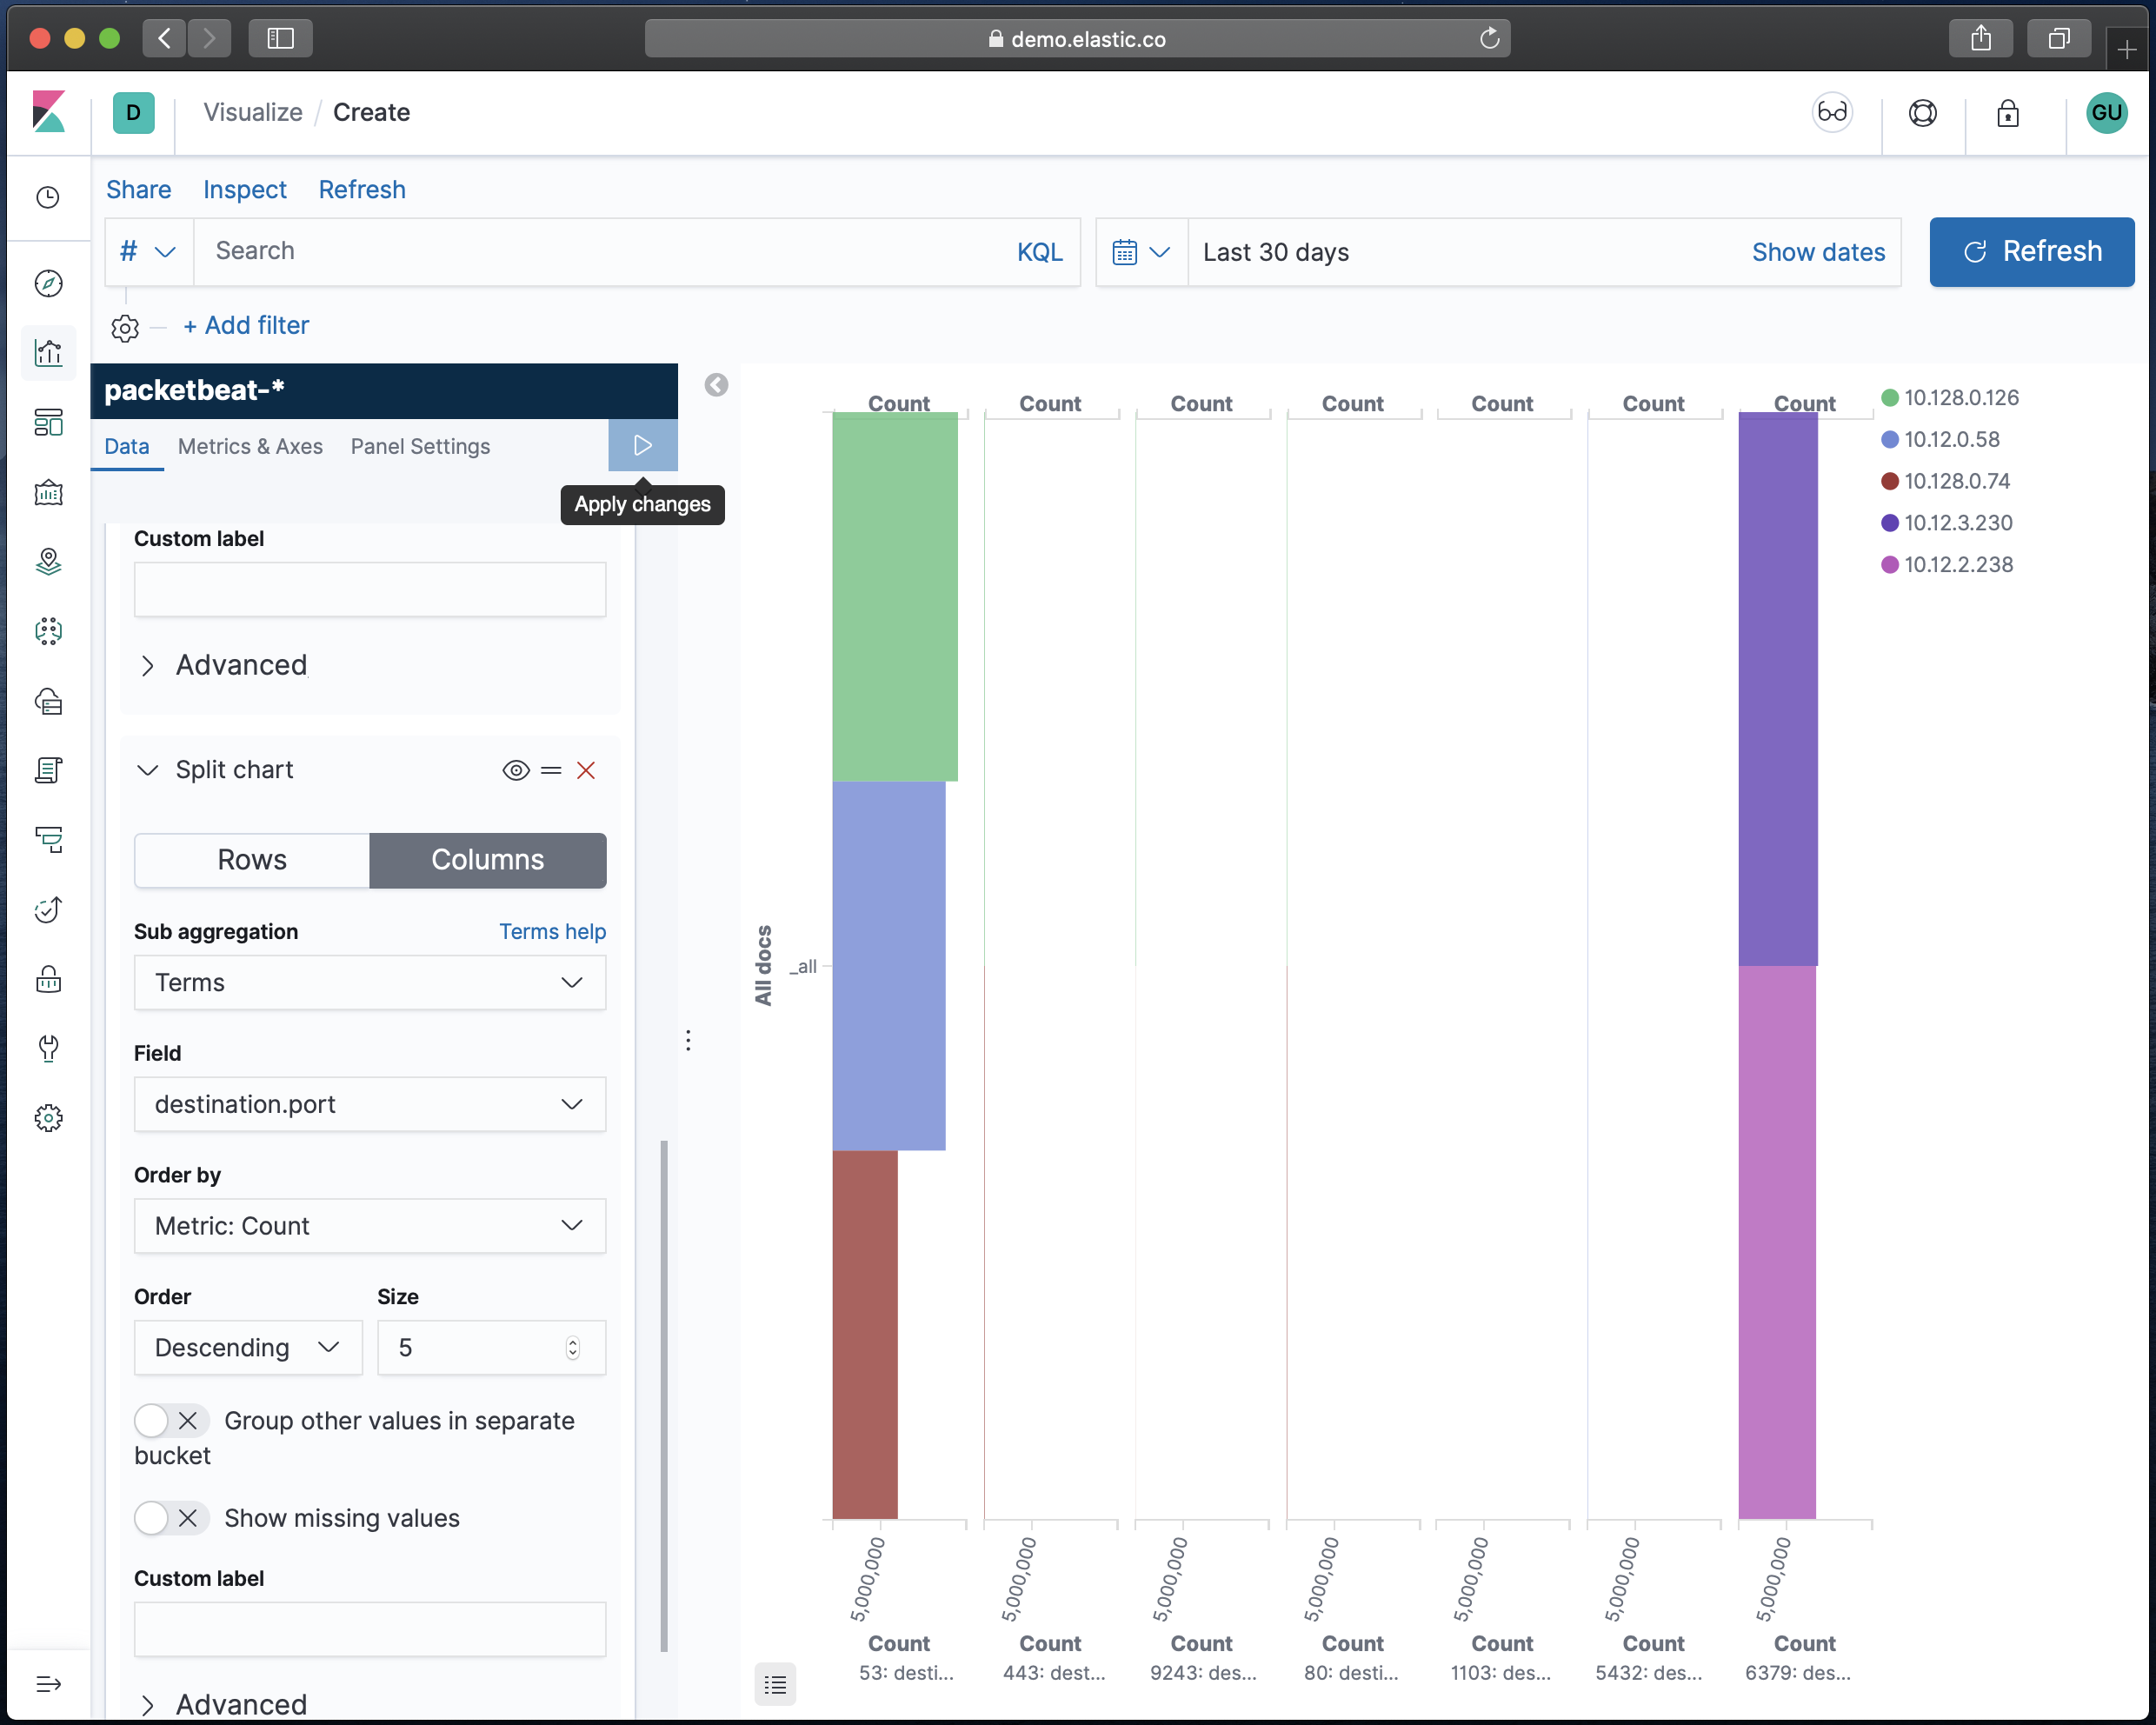Open the Descending order dropdown

click(x=248, y=1347)
